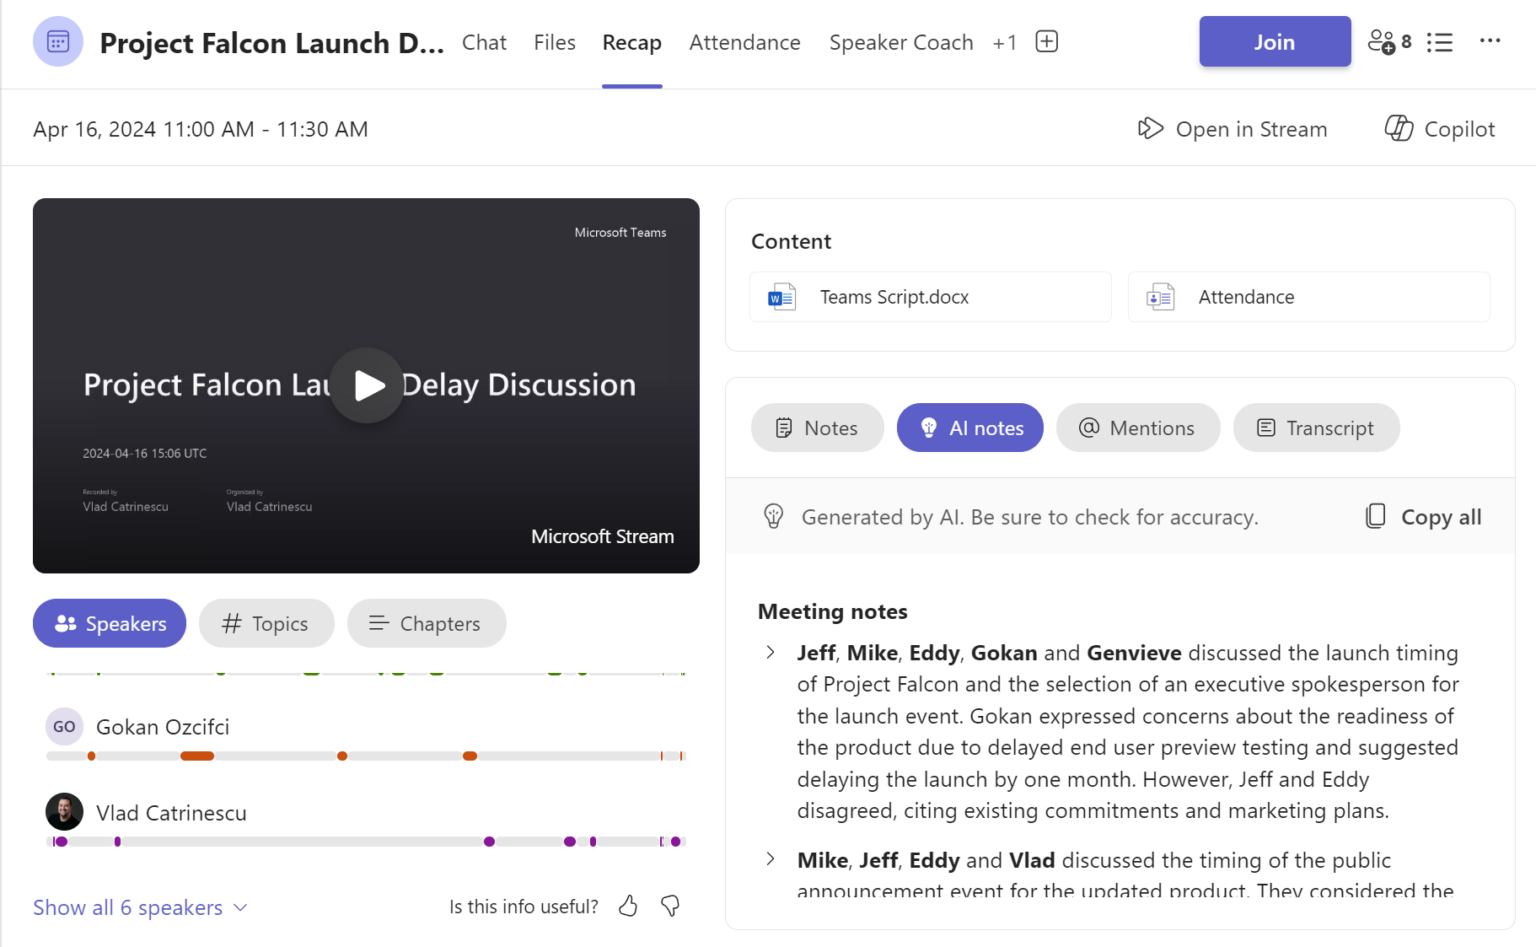Play the meeting recording video
The height and width of the screenshot is (947, 1536).
coord(367,385)
